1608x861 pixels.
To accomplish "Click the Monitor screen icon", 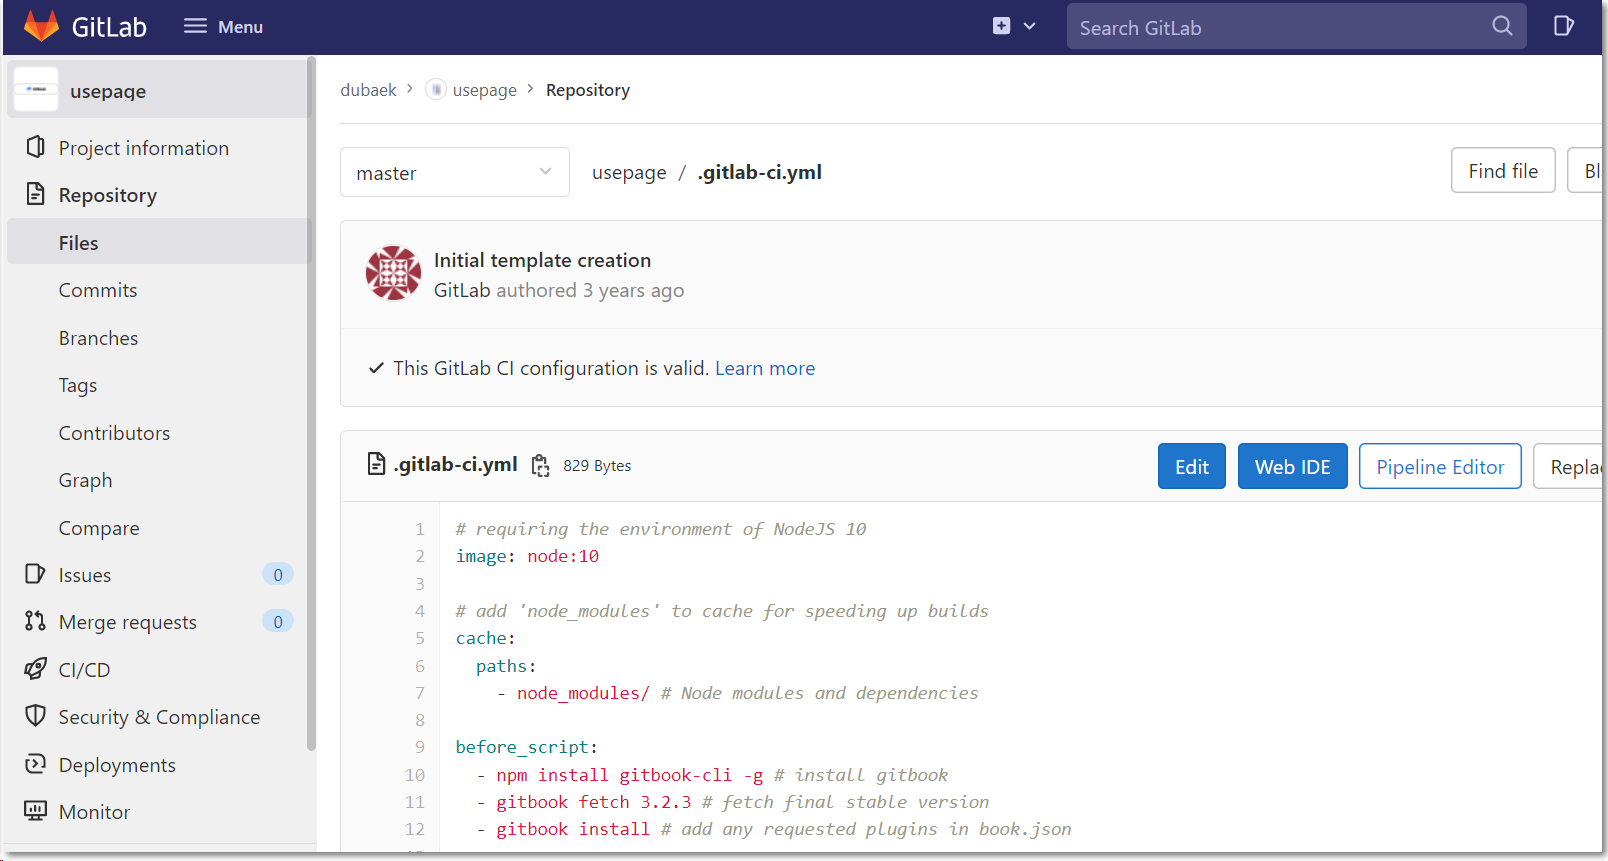I will tap(35, 811).
